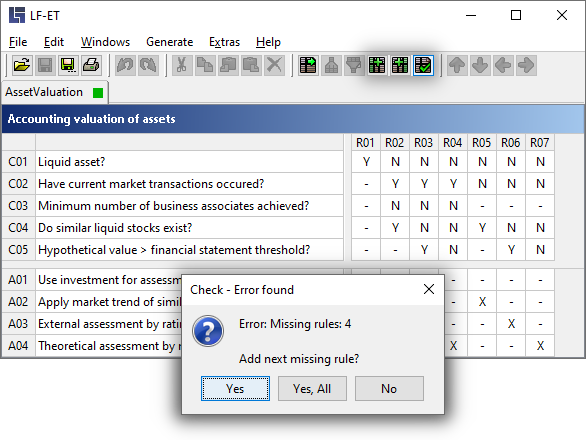Open the Generate menu
The image size is (586, 440).
(x=169, y=42)
